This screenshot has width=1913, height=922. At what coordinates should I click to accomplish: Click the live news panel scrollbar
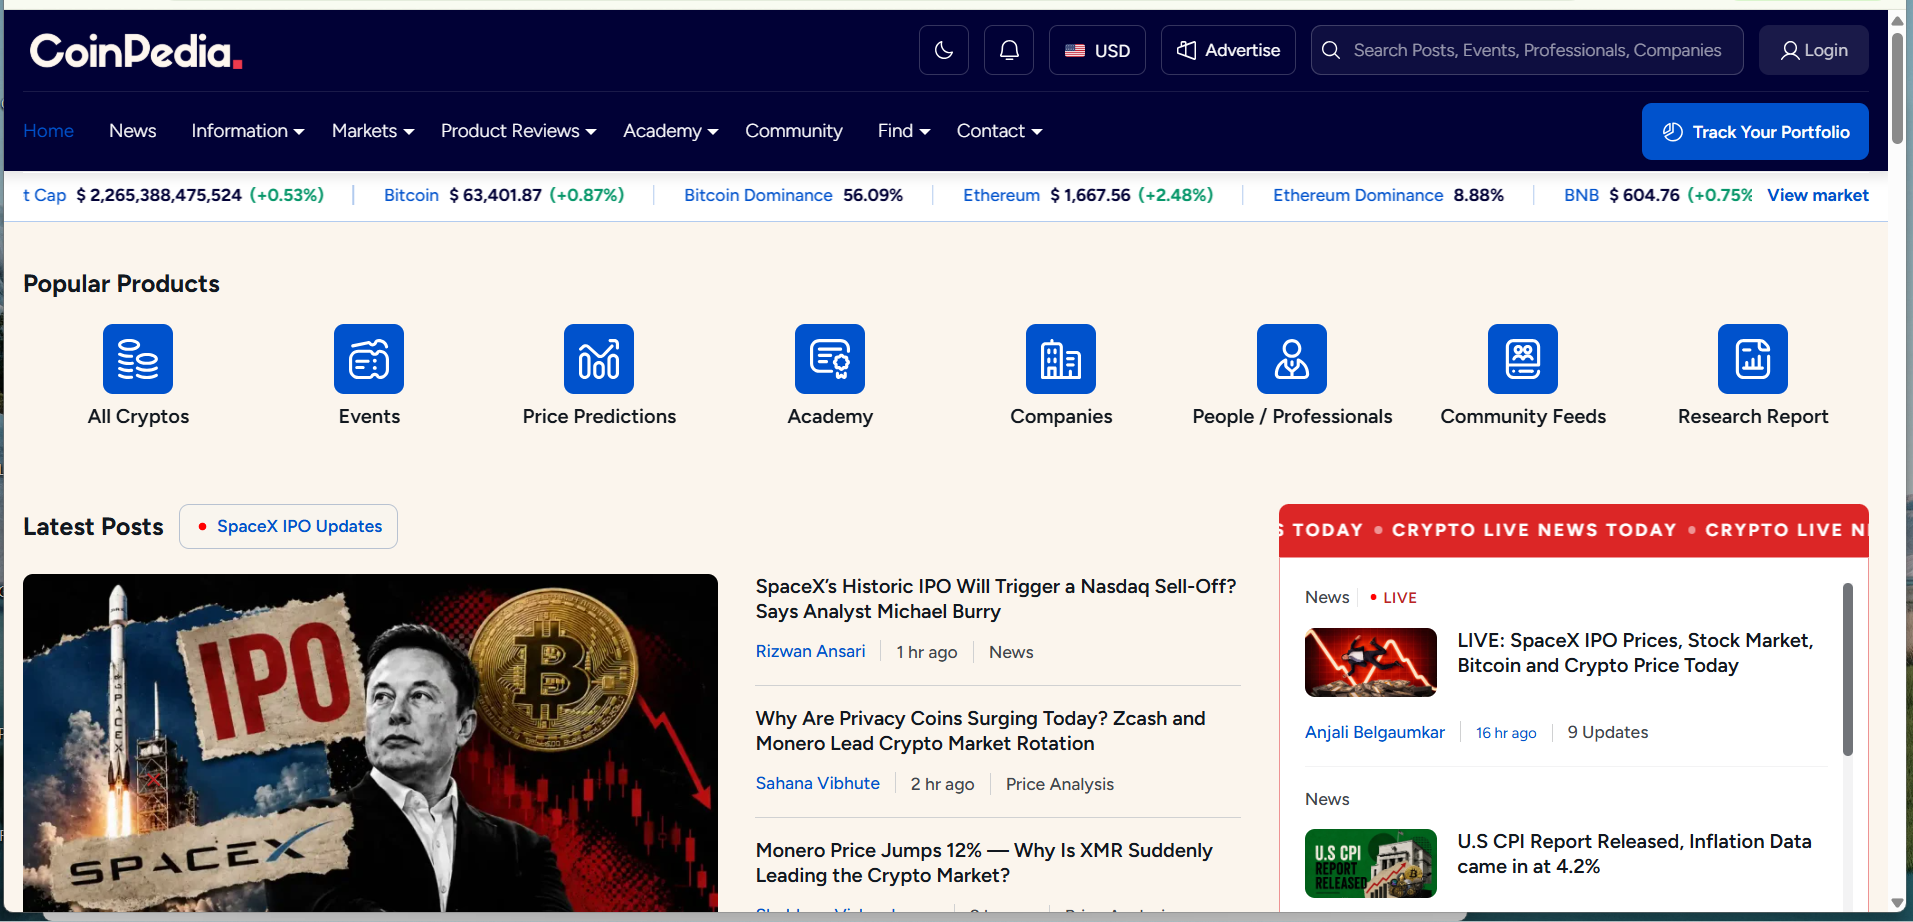(1847, 669)
